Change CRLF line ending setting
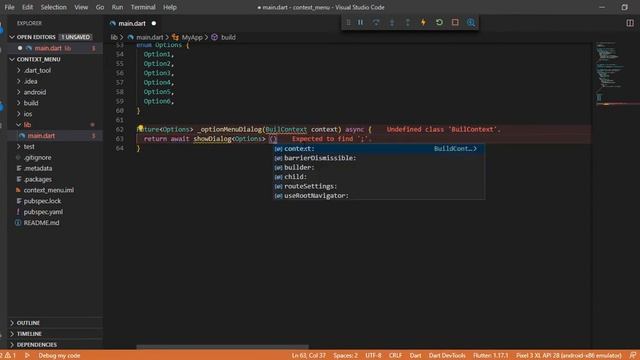The width and height of the screenshot is (640, 360). point(395,356)
